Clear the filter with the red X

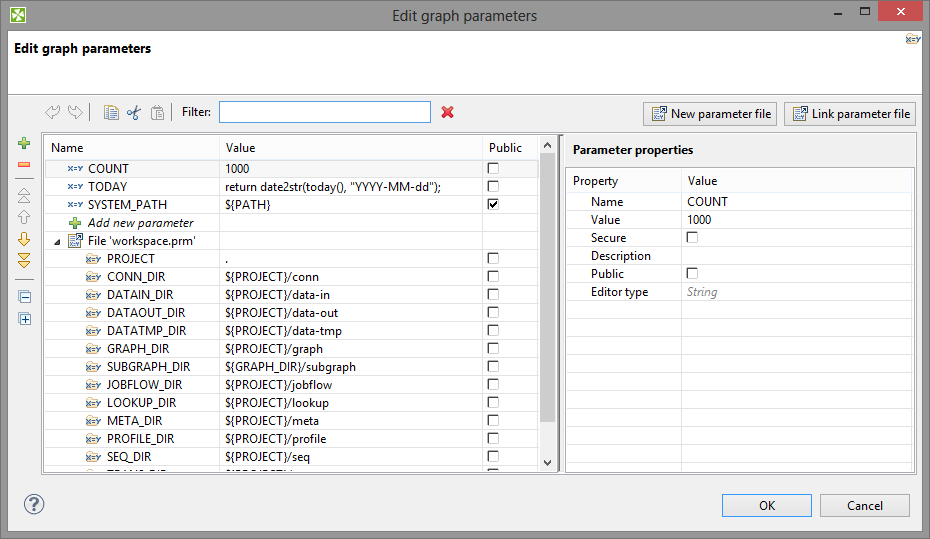pos(447,112)
